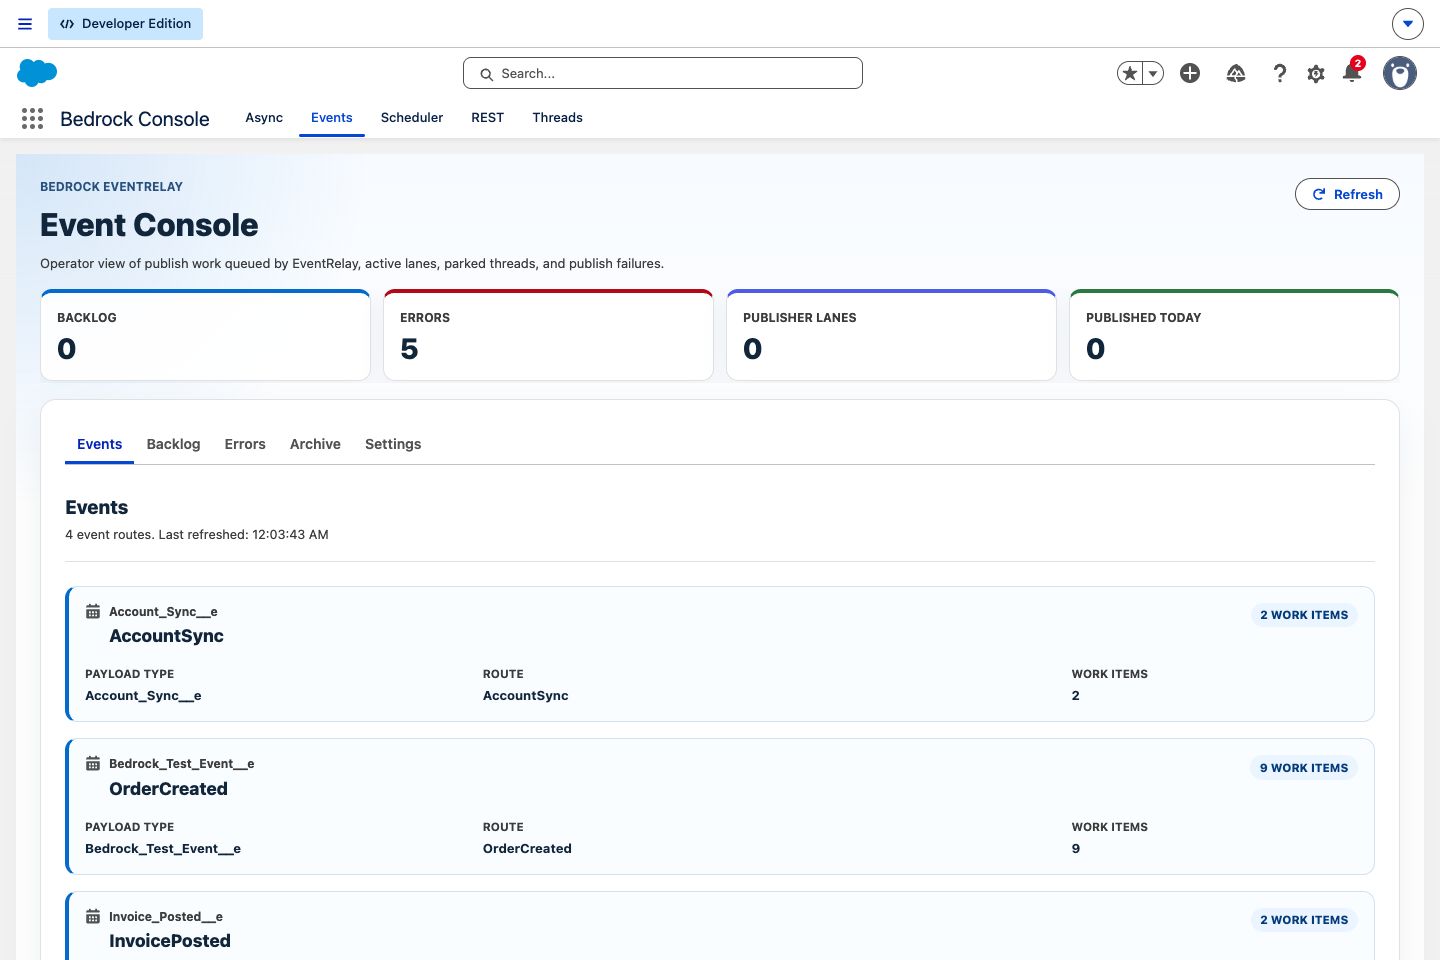This screenshot has width=1440, height=960.
Task: Click OrderCreated's 9 Work Items badge
Action: (x=1304, y=768)
